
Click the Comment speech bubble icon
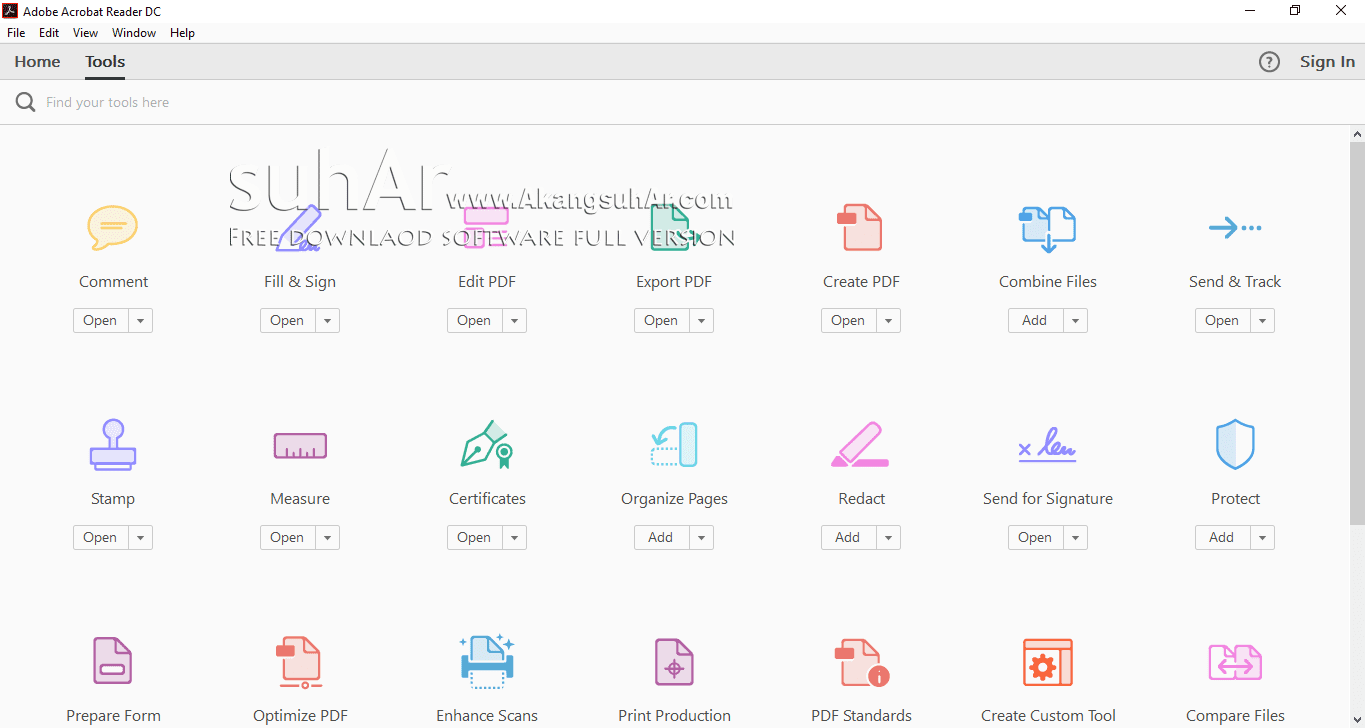pos(113,227)
